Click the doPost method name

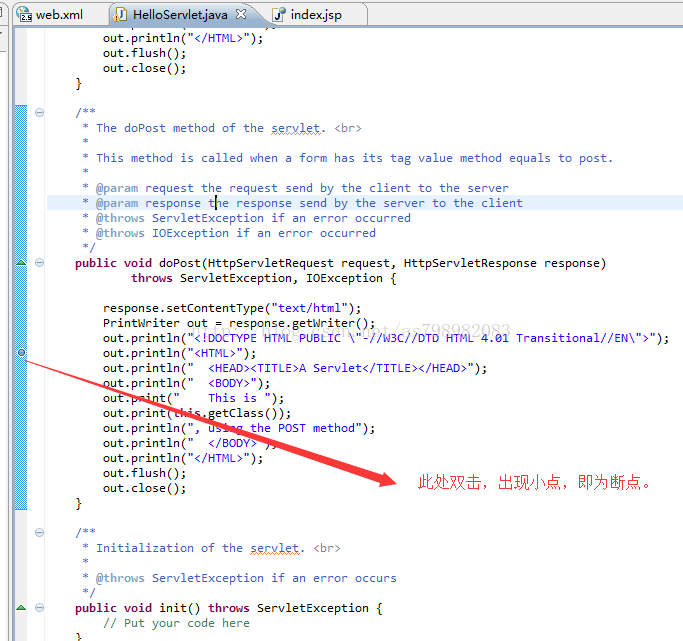pos(179,263)
